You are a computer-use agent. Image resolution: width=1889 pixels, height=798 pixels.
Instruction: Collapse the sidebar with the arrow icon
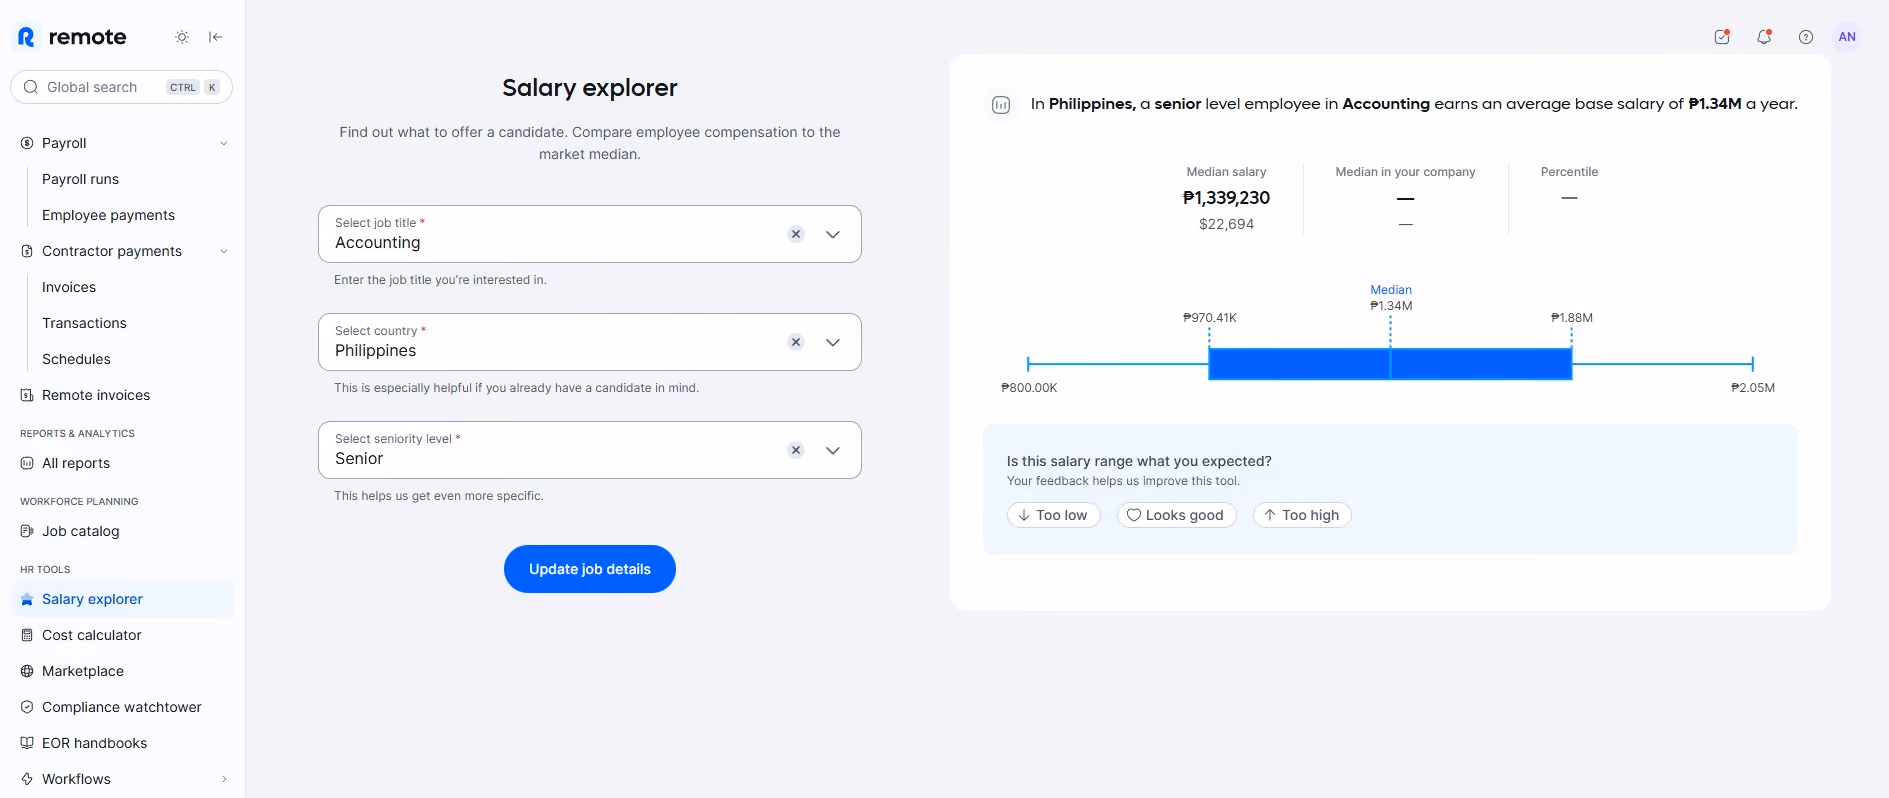coord(215,37)
